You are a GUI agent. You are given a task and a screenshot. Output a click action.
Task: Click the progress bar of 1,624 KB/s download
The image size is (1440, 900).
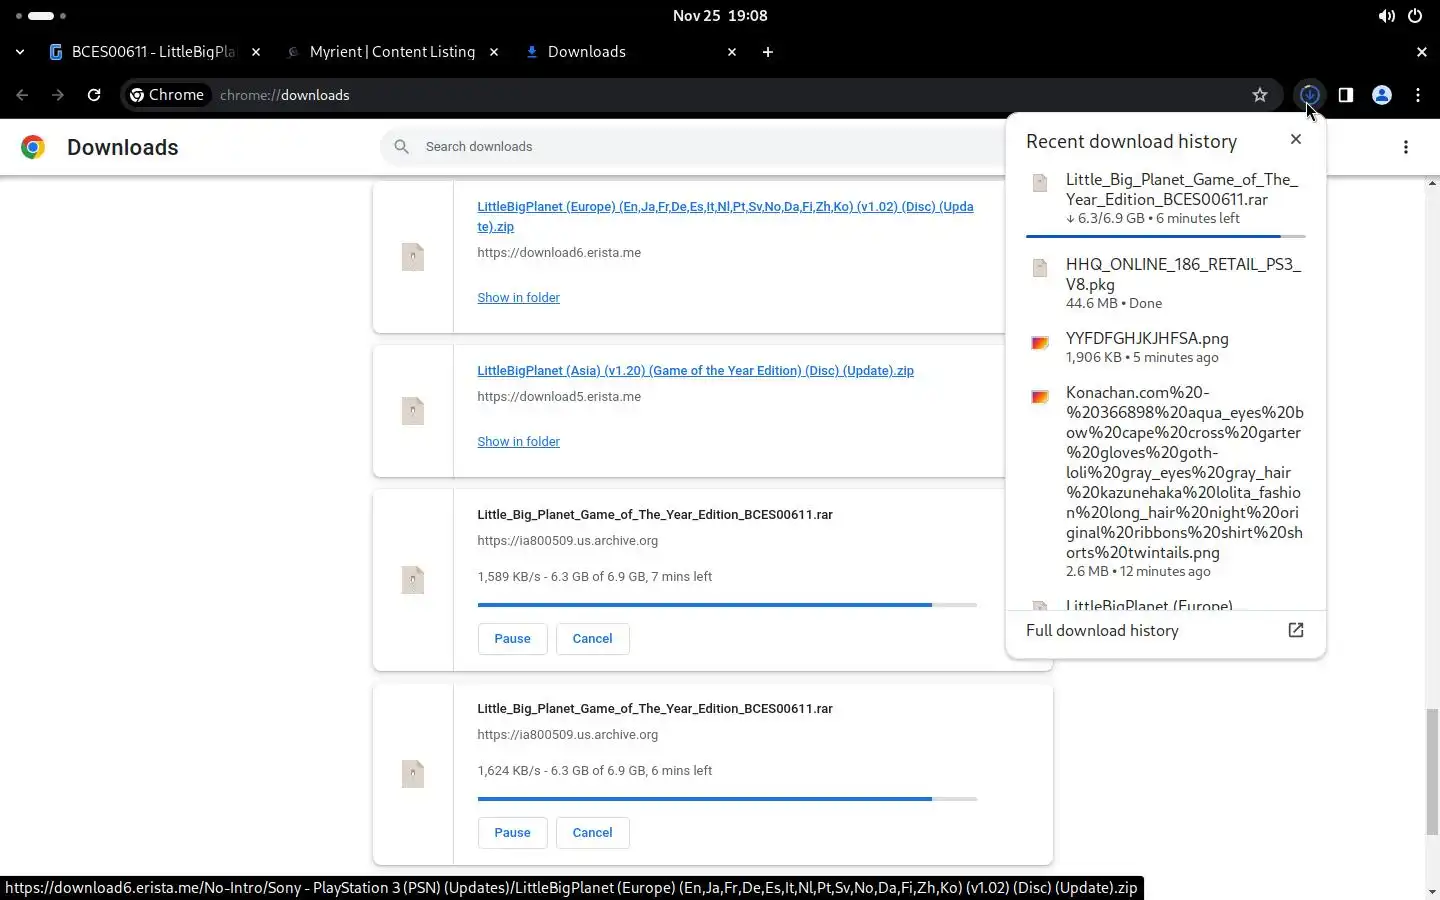tap(727, 799)
